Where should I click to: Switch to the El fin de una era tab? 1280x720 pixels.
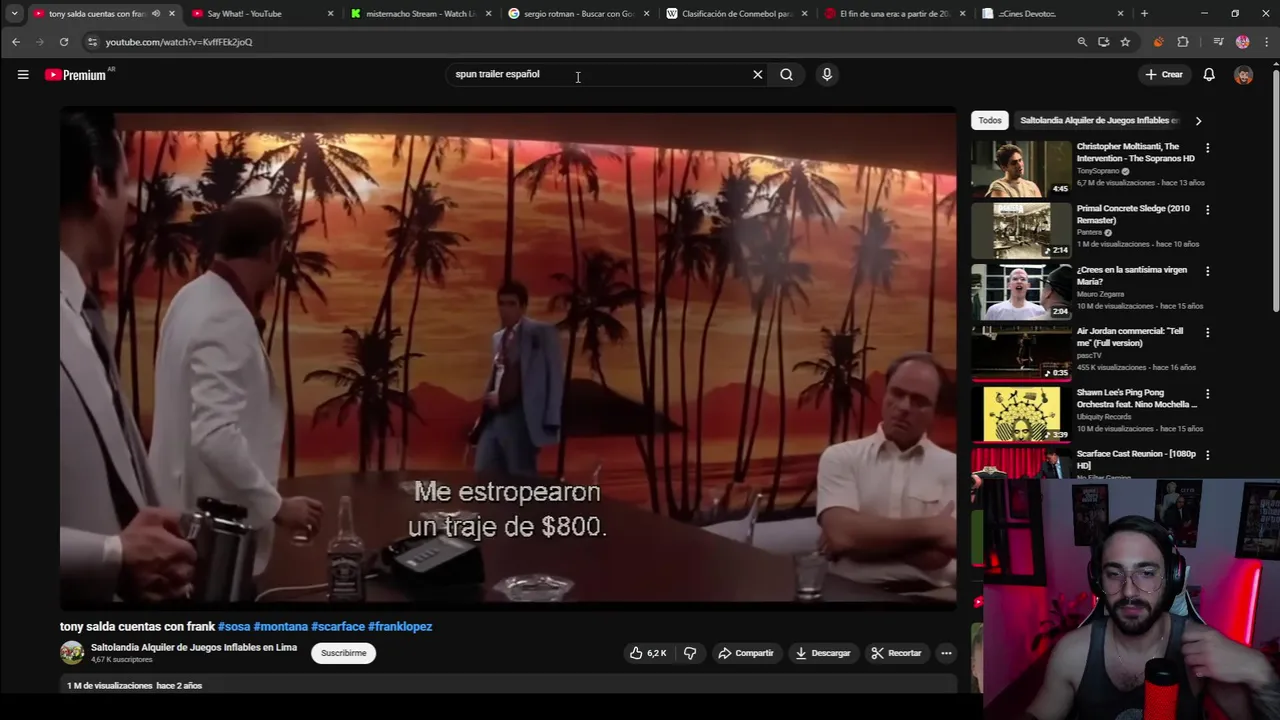894,14
